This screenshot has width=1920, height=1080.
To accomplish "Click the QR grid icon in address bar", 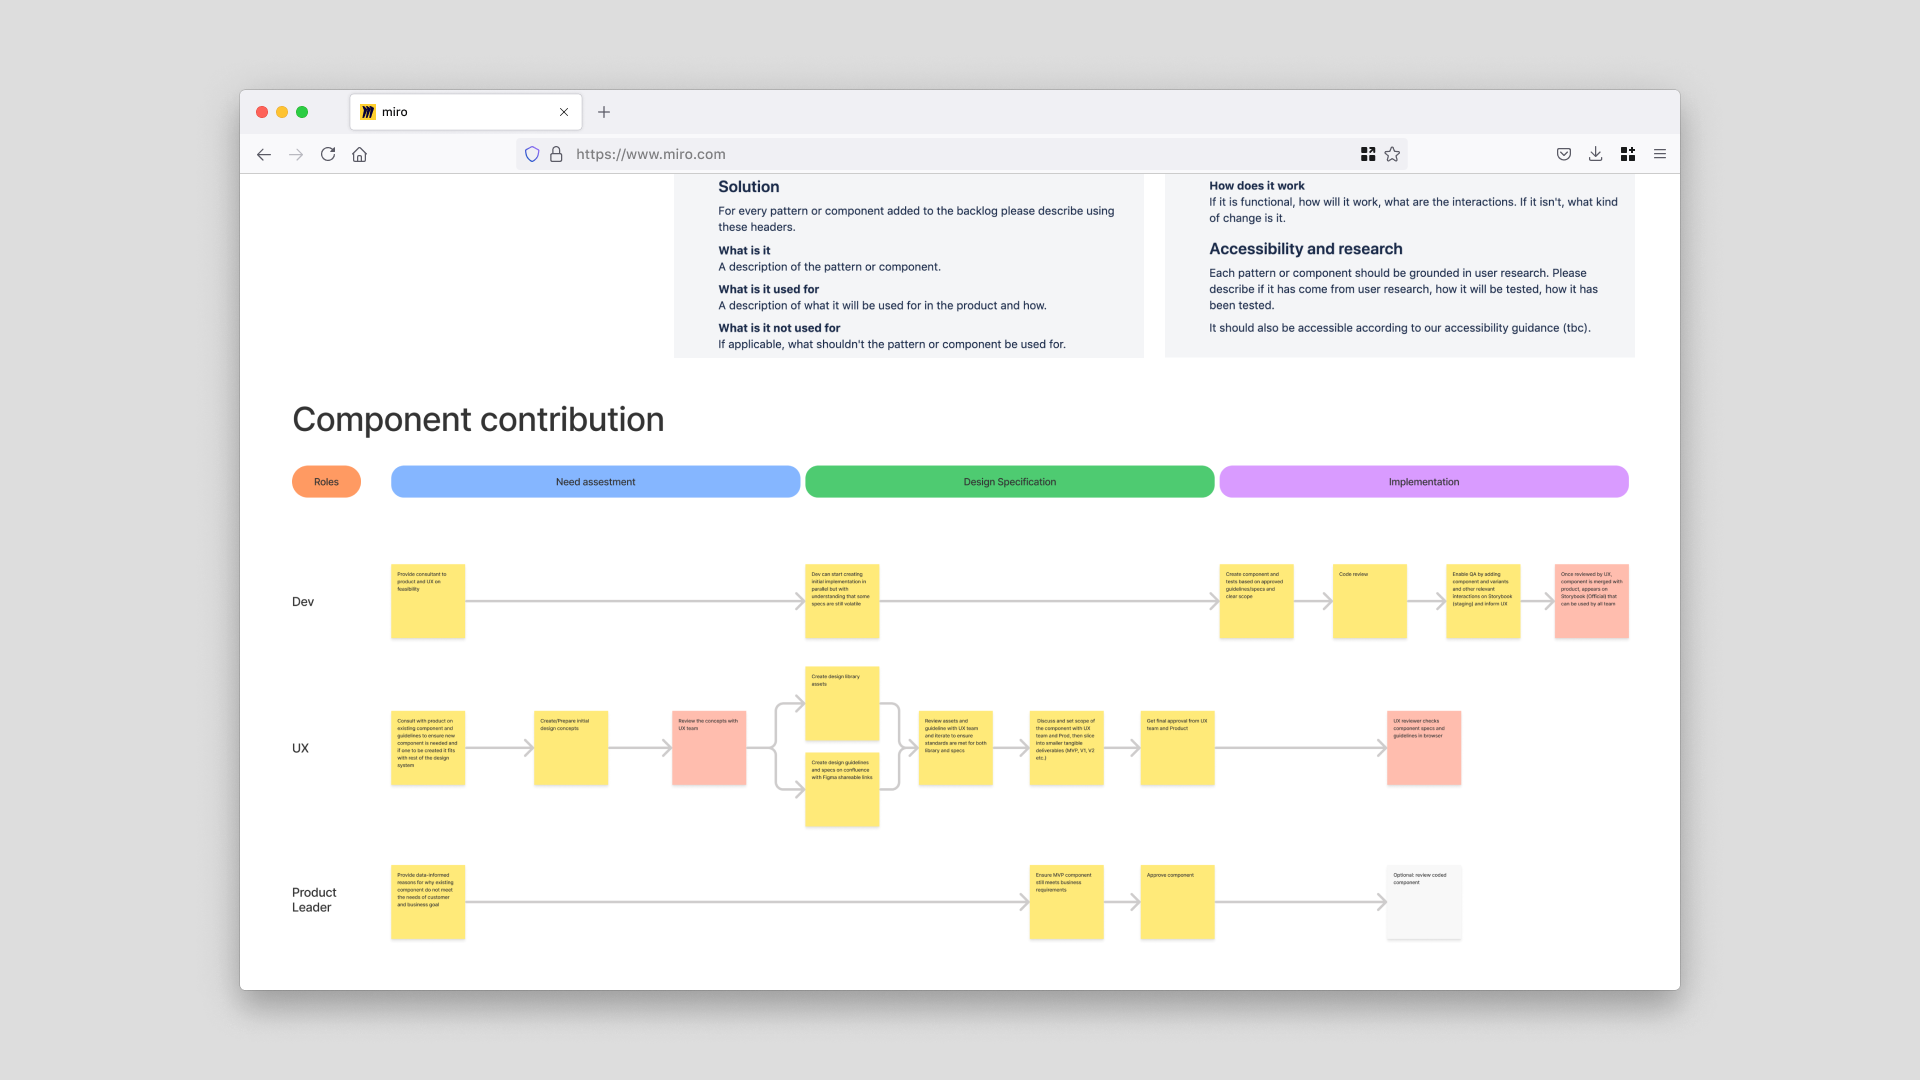I will click(x=1368, y=154).
